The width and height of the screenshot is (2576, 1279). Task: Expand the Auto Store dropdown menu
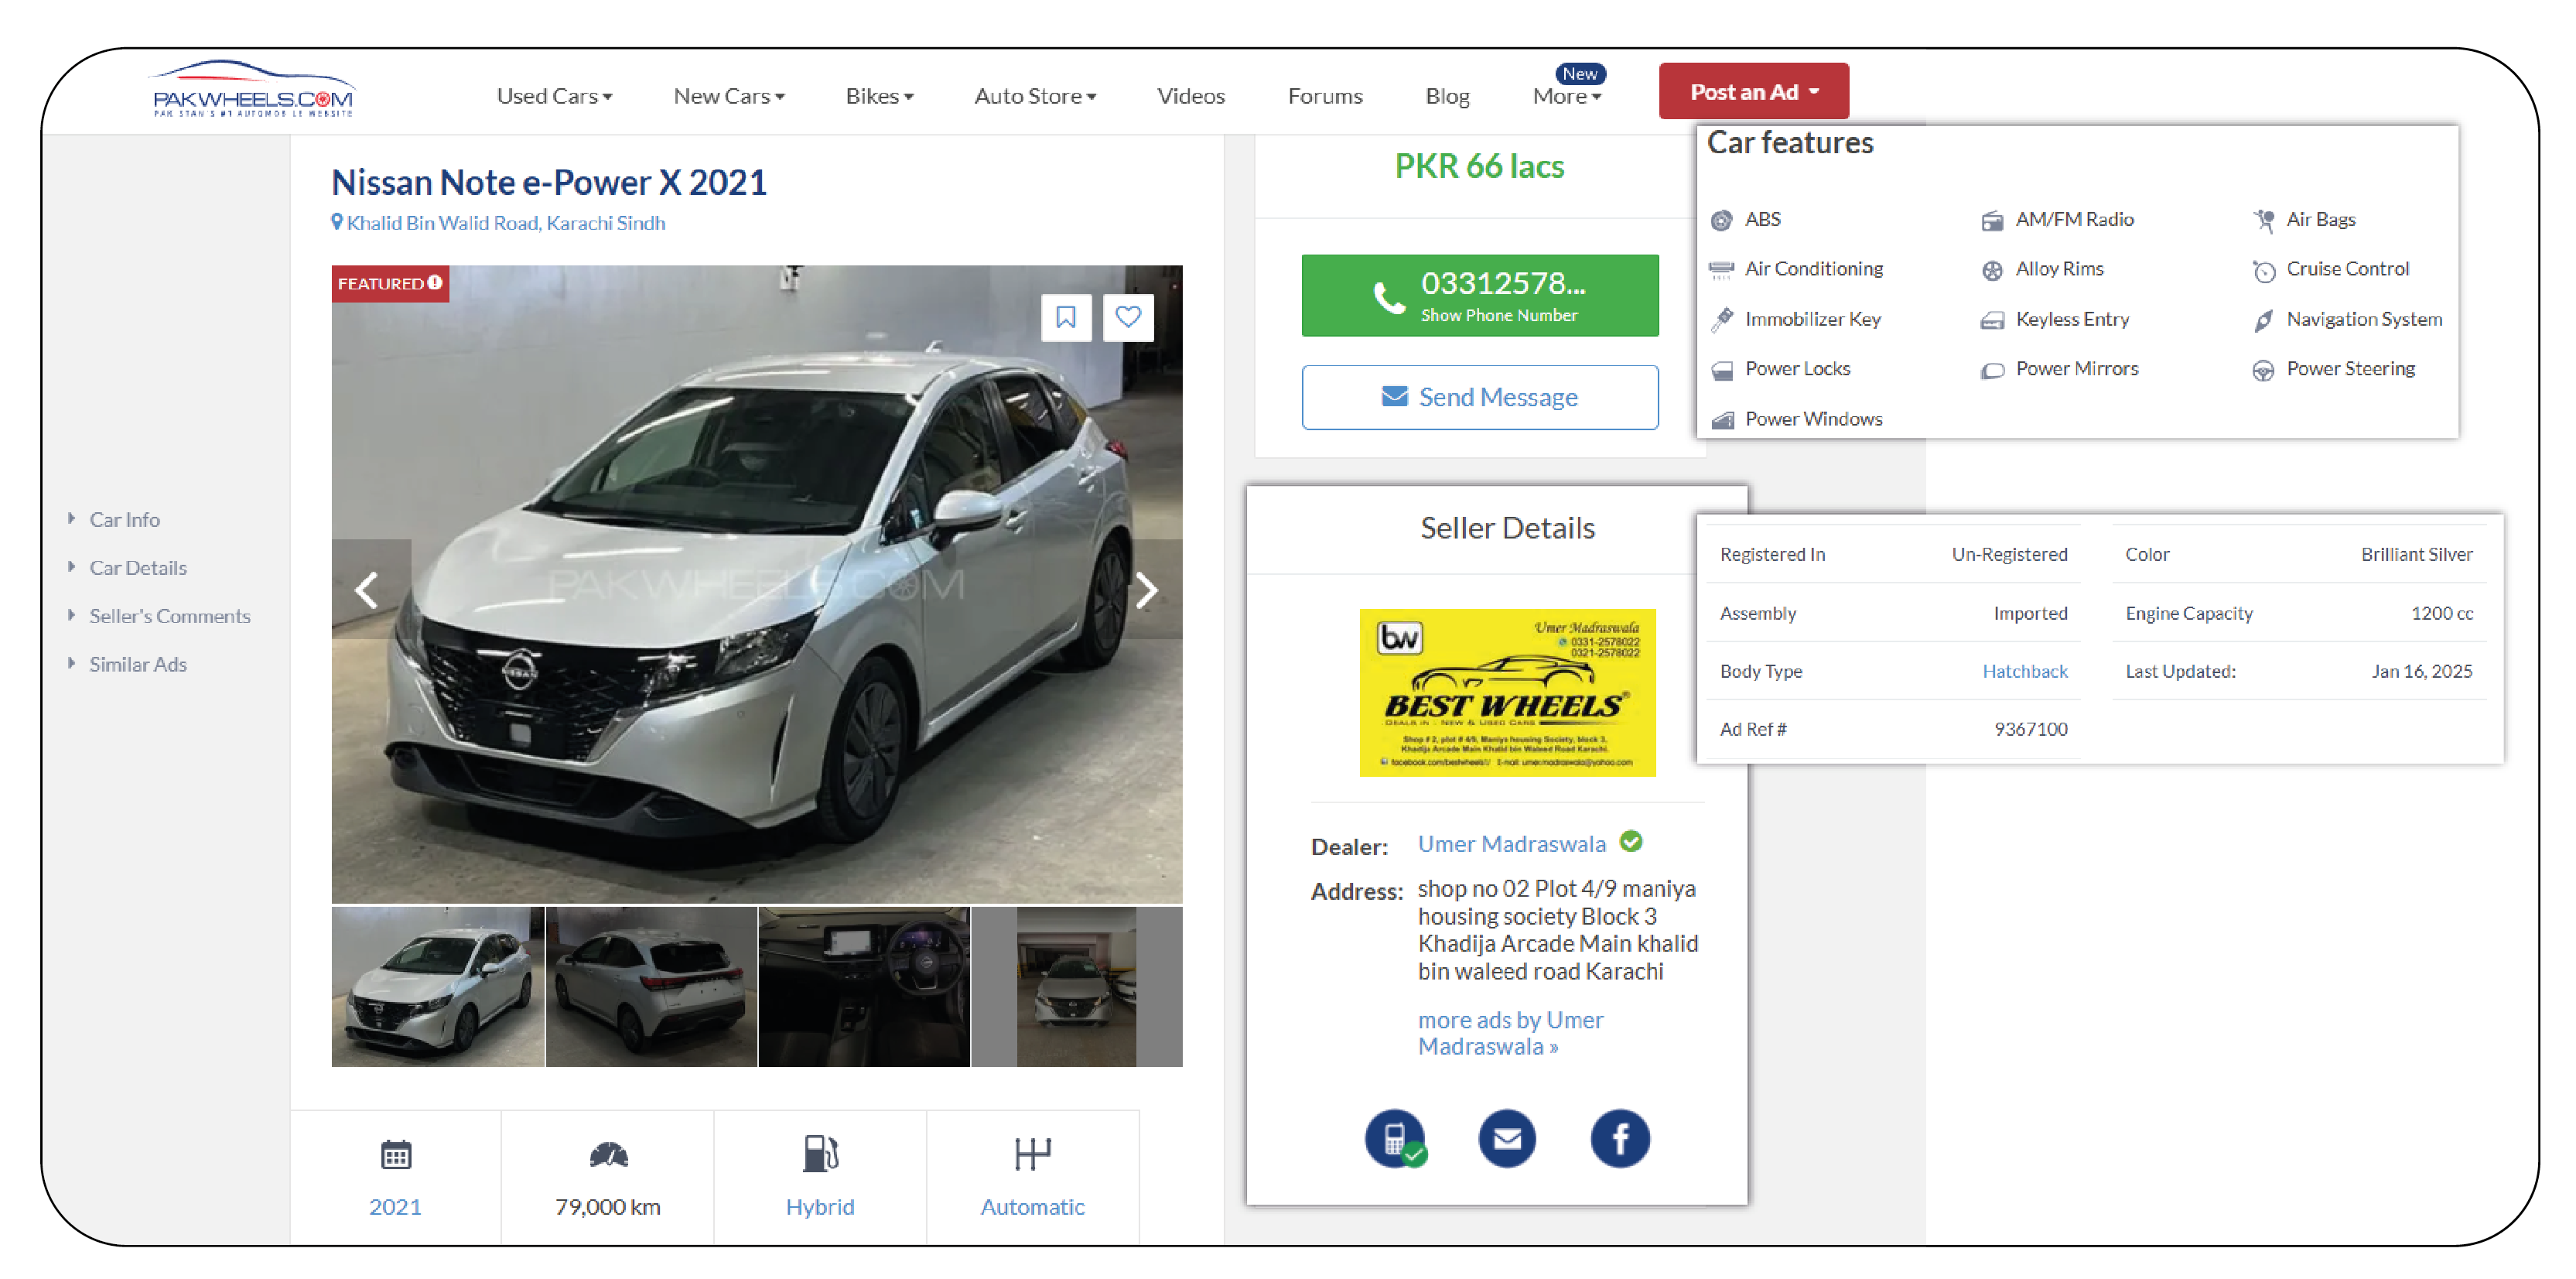click(1036, 96)
